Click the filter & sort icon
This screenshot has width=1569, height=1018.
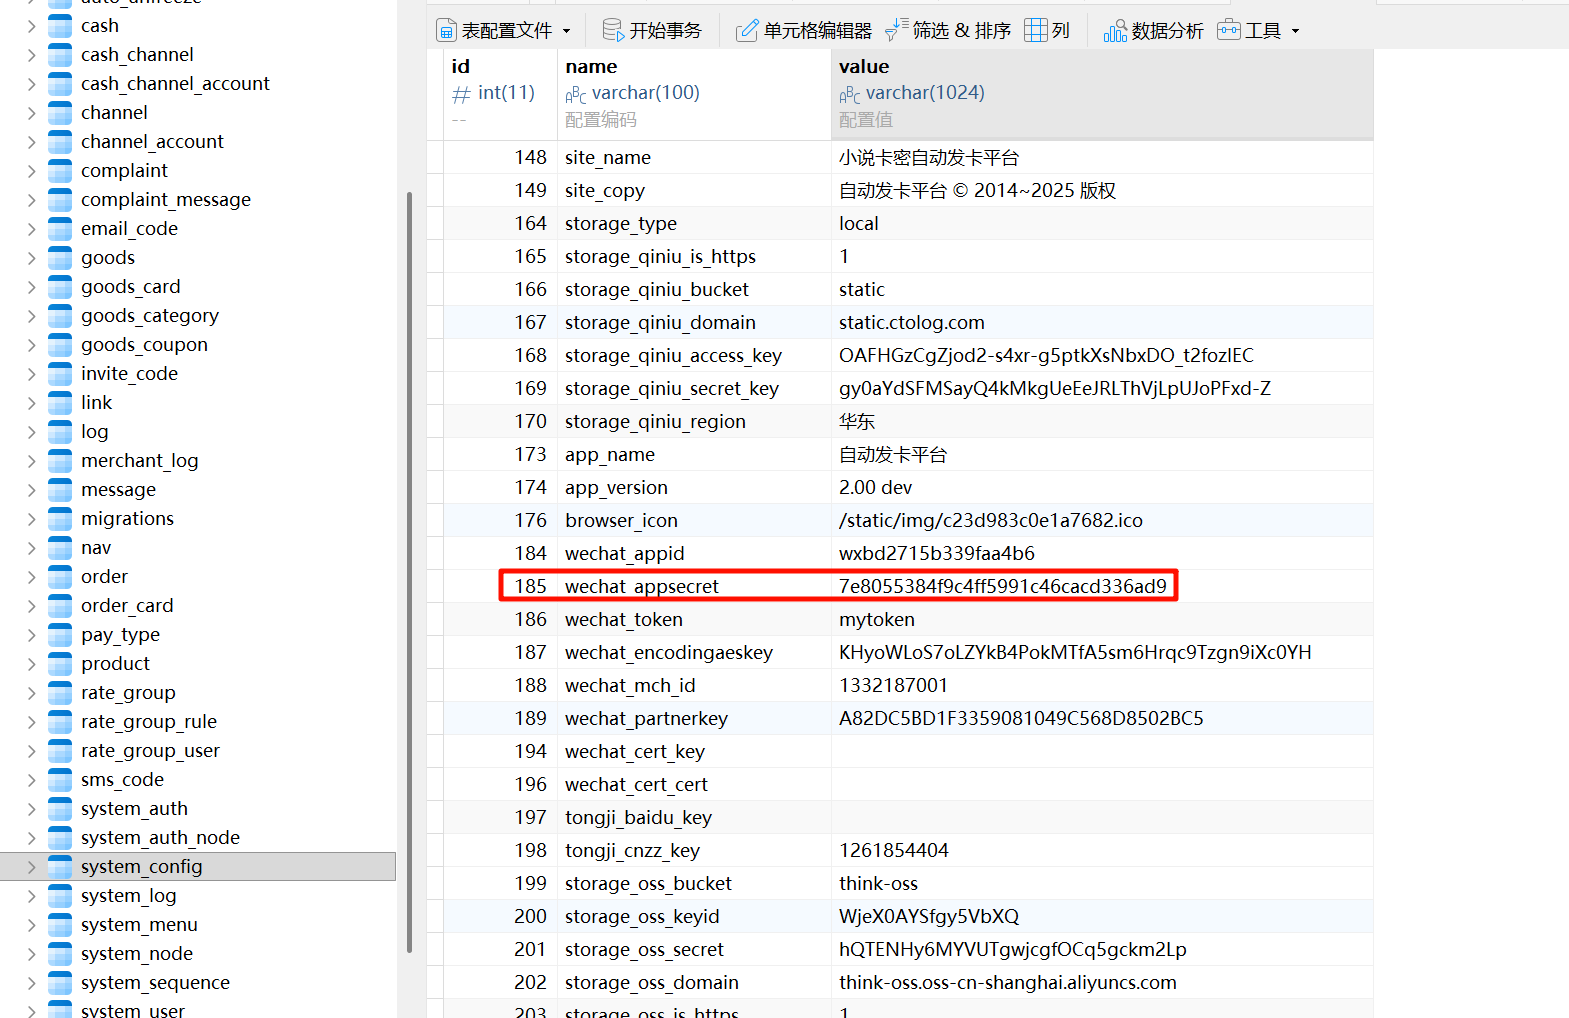click(896, 31)
